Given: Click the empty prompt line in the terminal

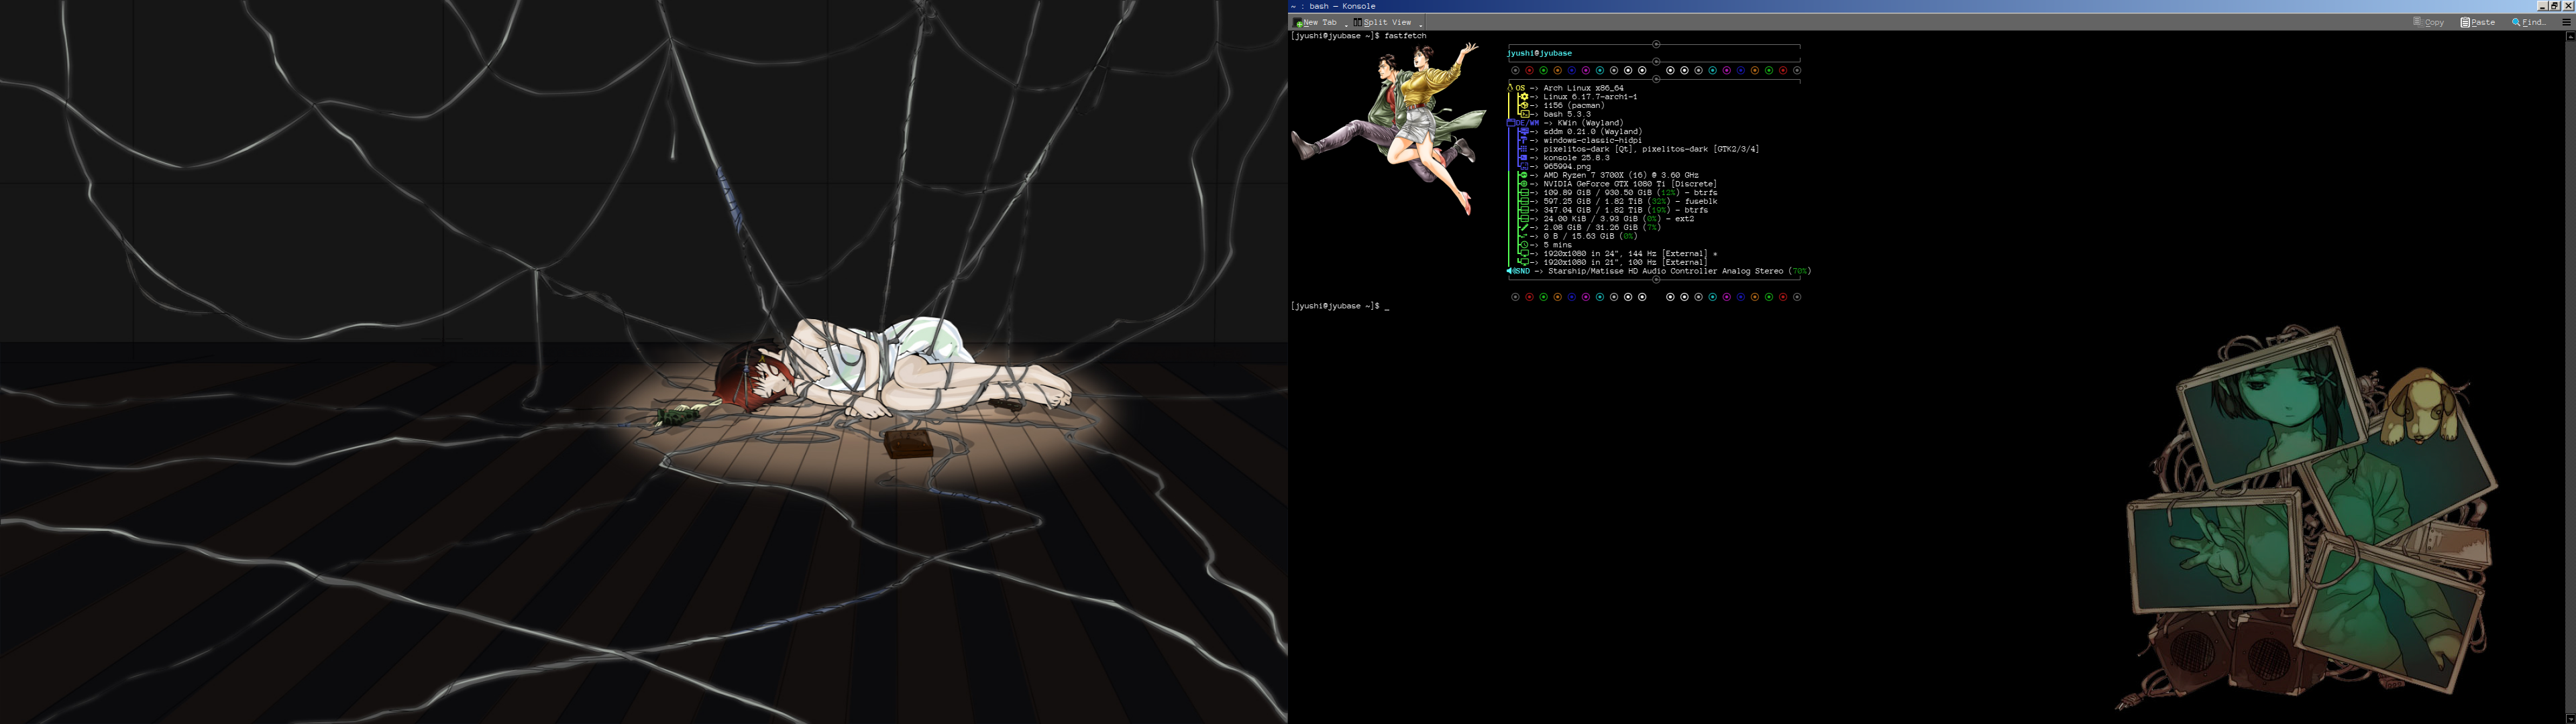Looking at the screenshot, I should coord(1387,306).
